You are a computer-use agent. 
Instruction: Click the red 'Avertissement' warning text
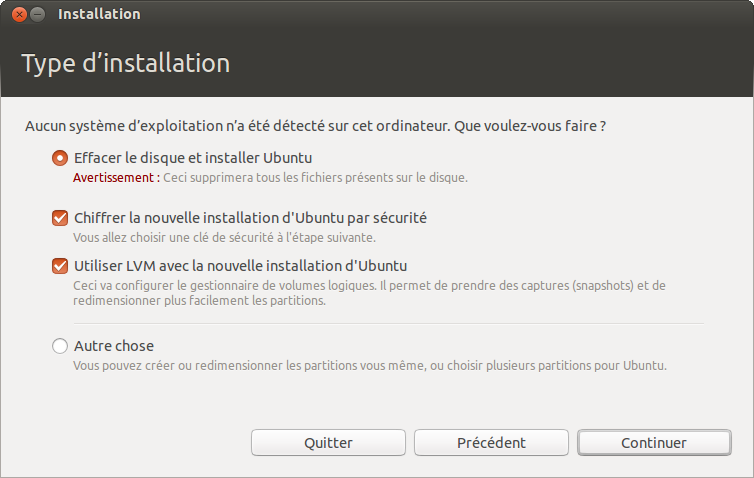coord(116,177)
